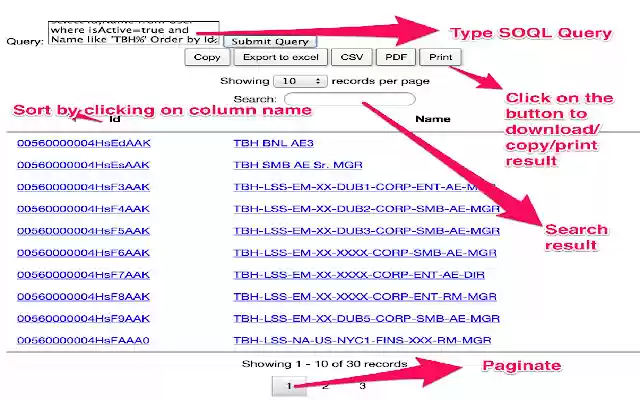Click the Print button

tap(440, 57)
